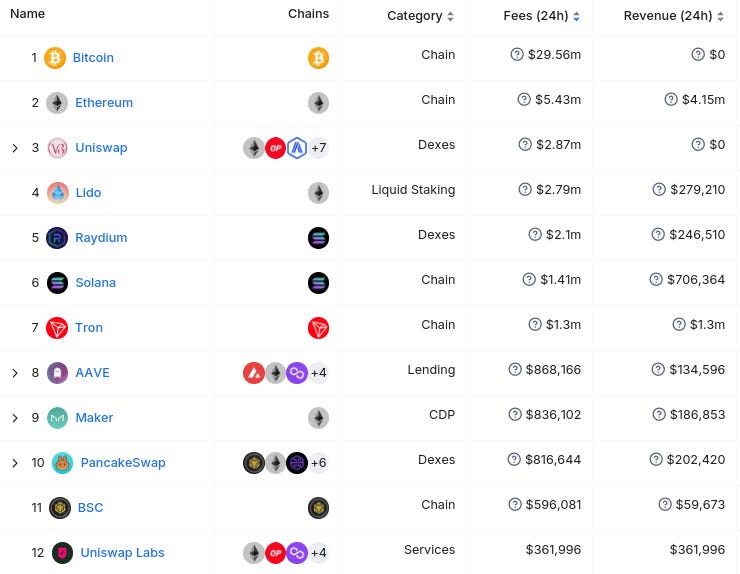
Task: Click the $868,166 fees value
Action: coord(553,370)
